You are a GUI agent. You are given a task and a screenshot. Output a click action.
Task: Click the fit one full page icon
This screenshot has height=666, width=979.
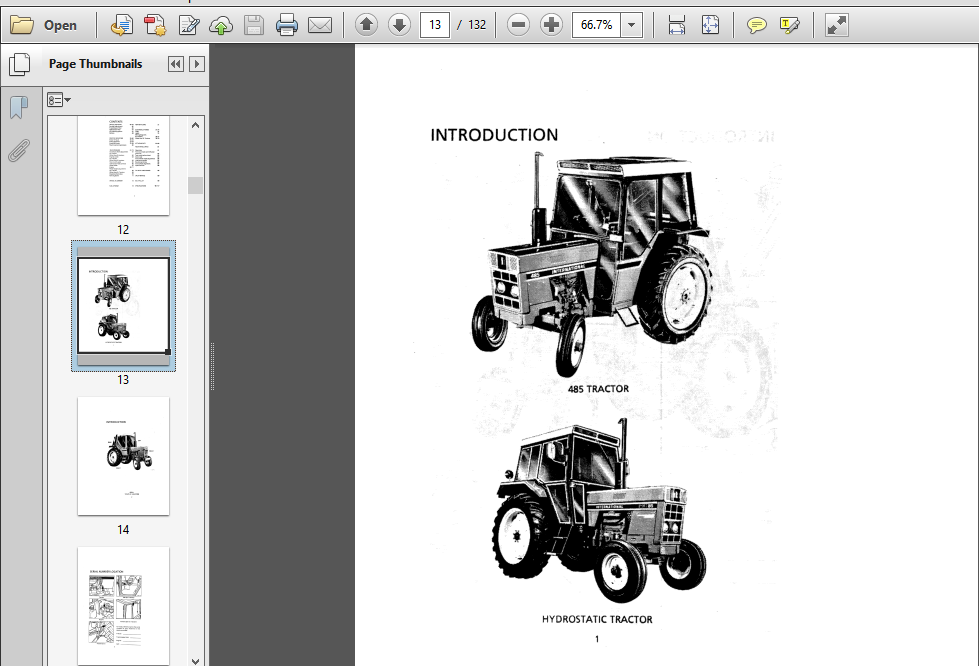coord(711,25)
